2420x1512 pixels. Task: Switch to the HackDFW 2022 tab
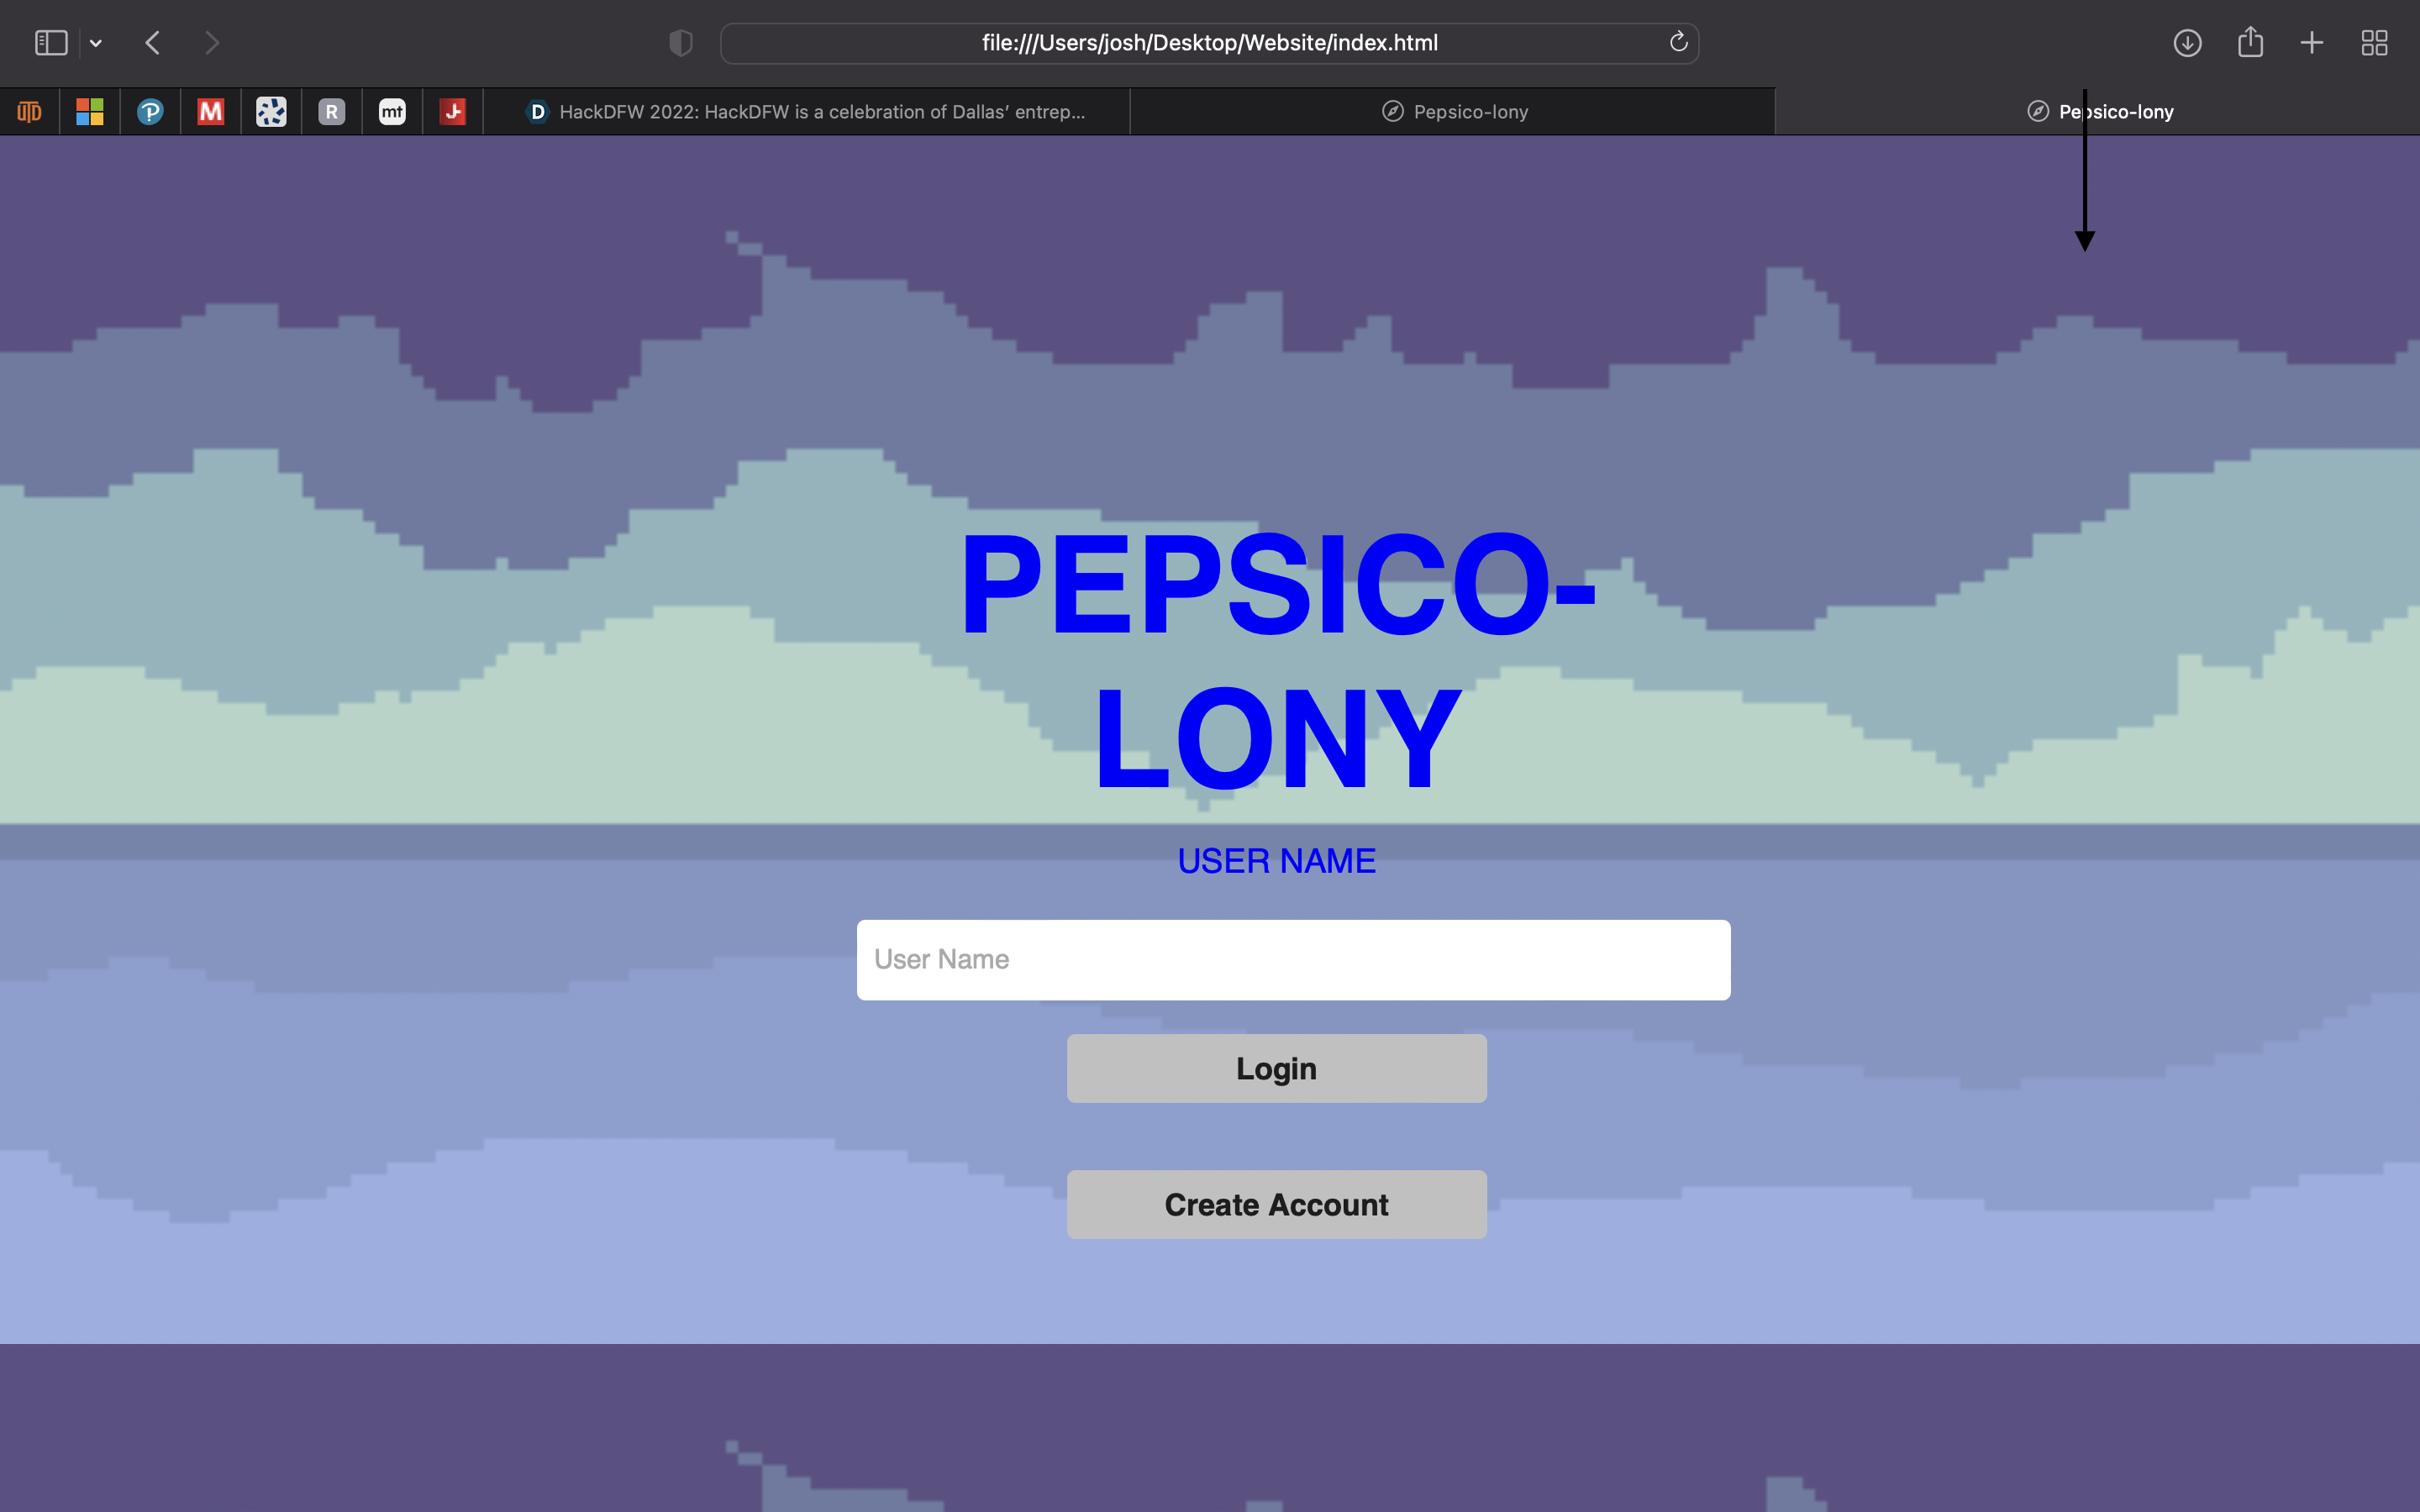pos(806,111)
